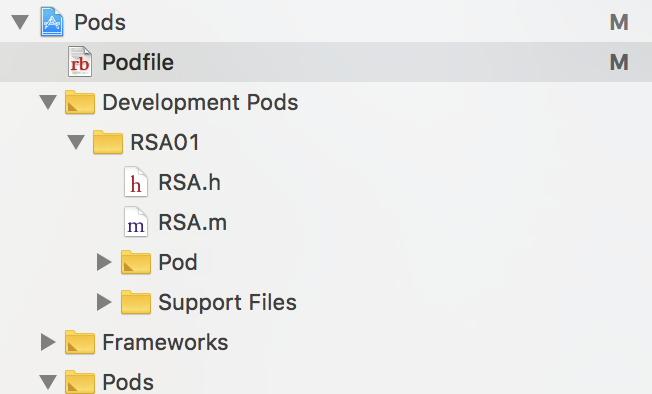This screenshot has height=394, width=652.
Task: Click the Podfile Ruby file icon
Action: pos(80,62)
